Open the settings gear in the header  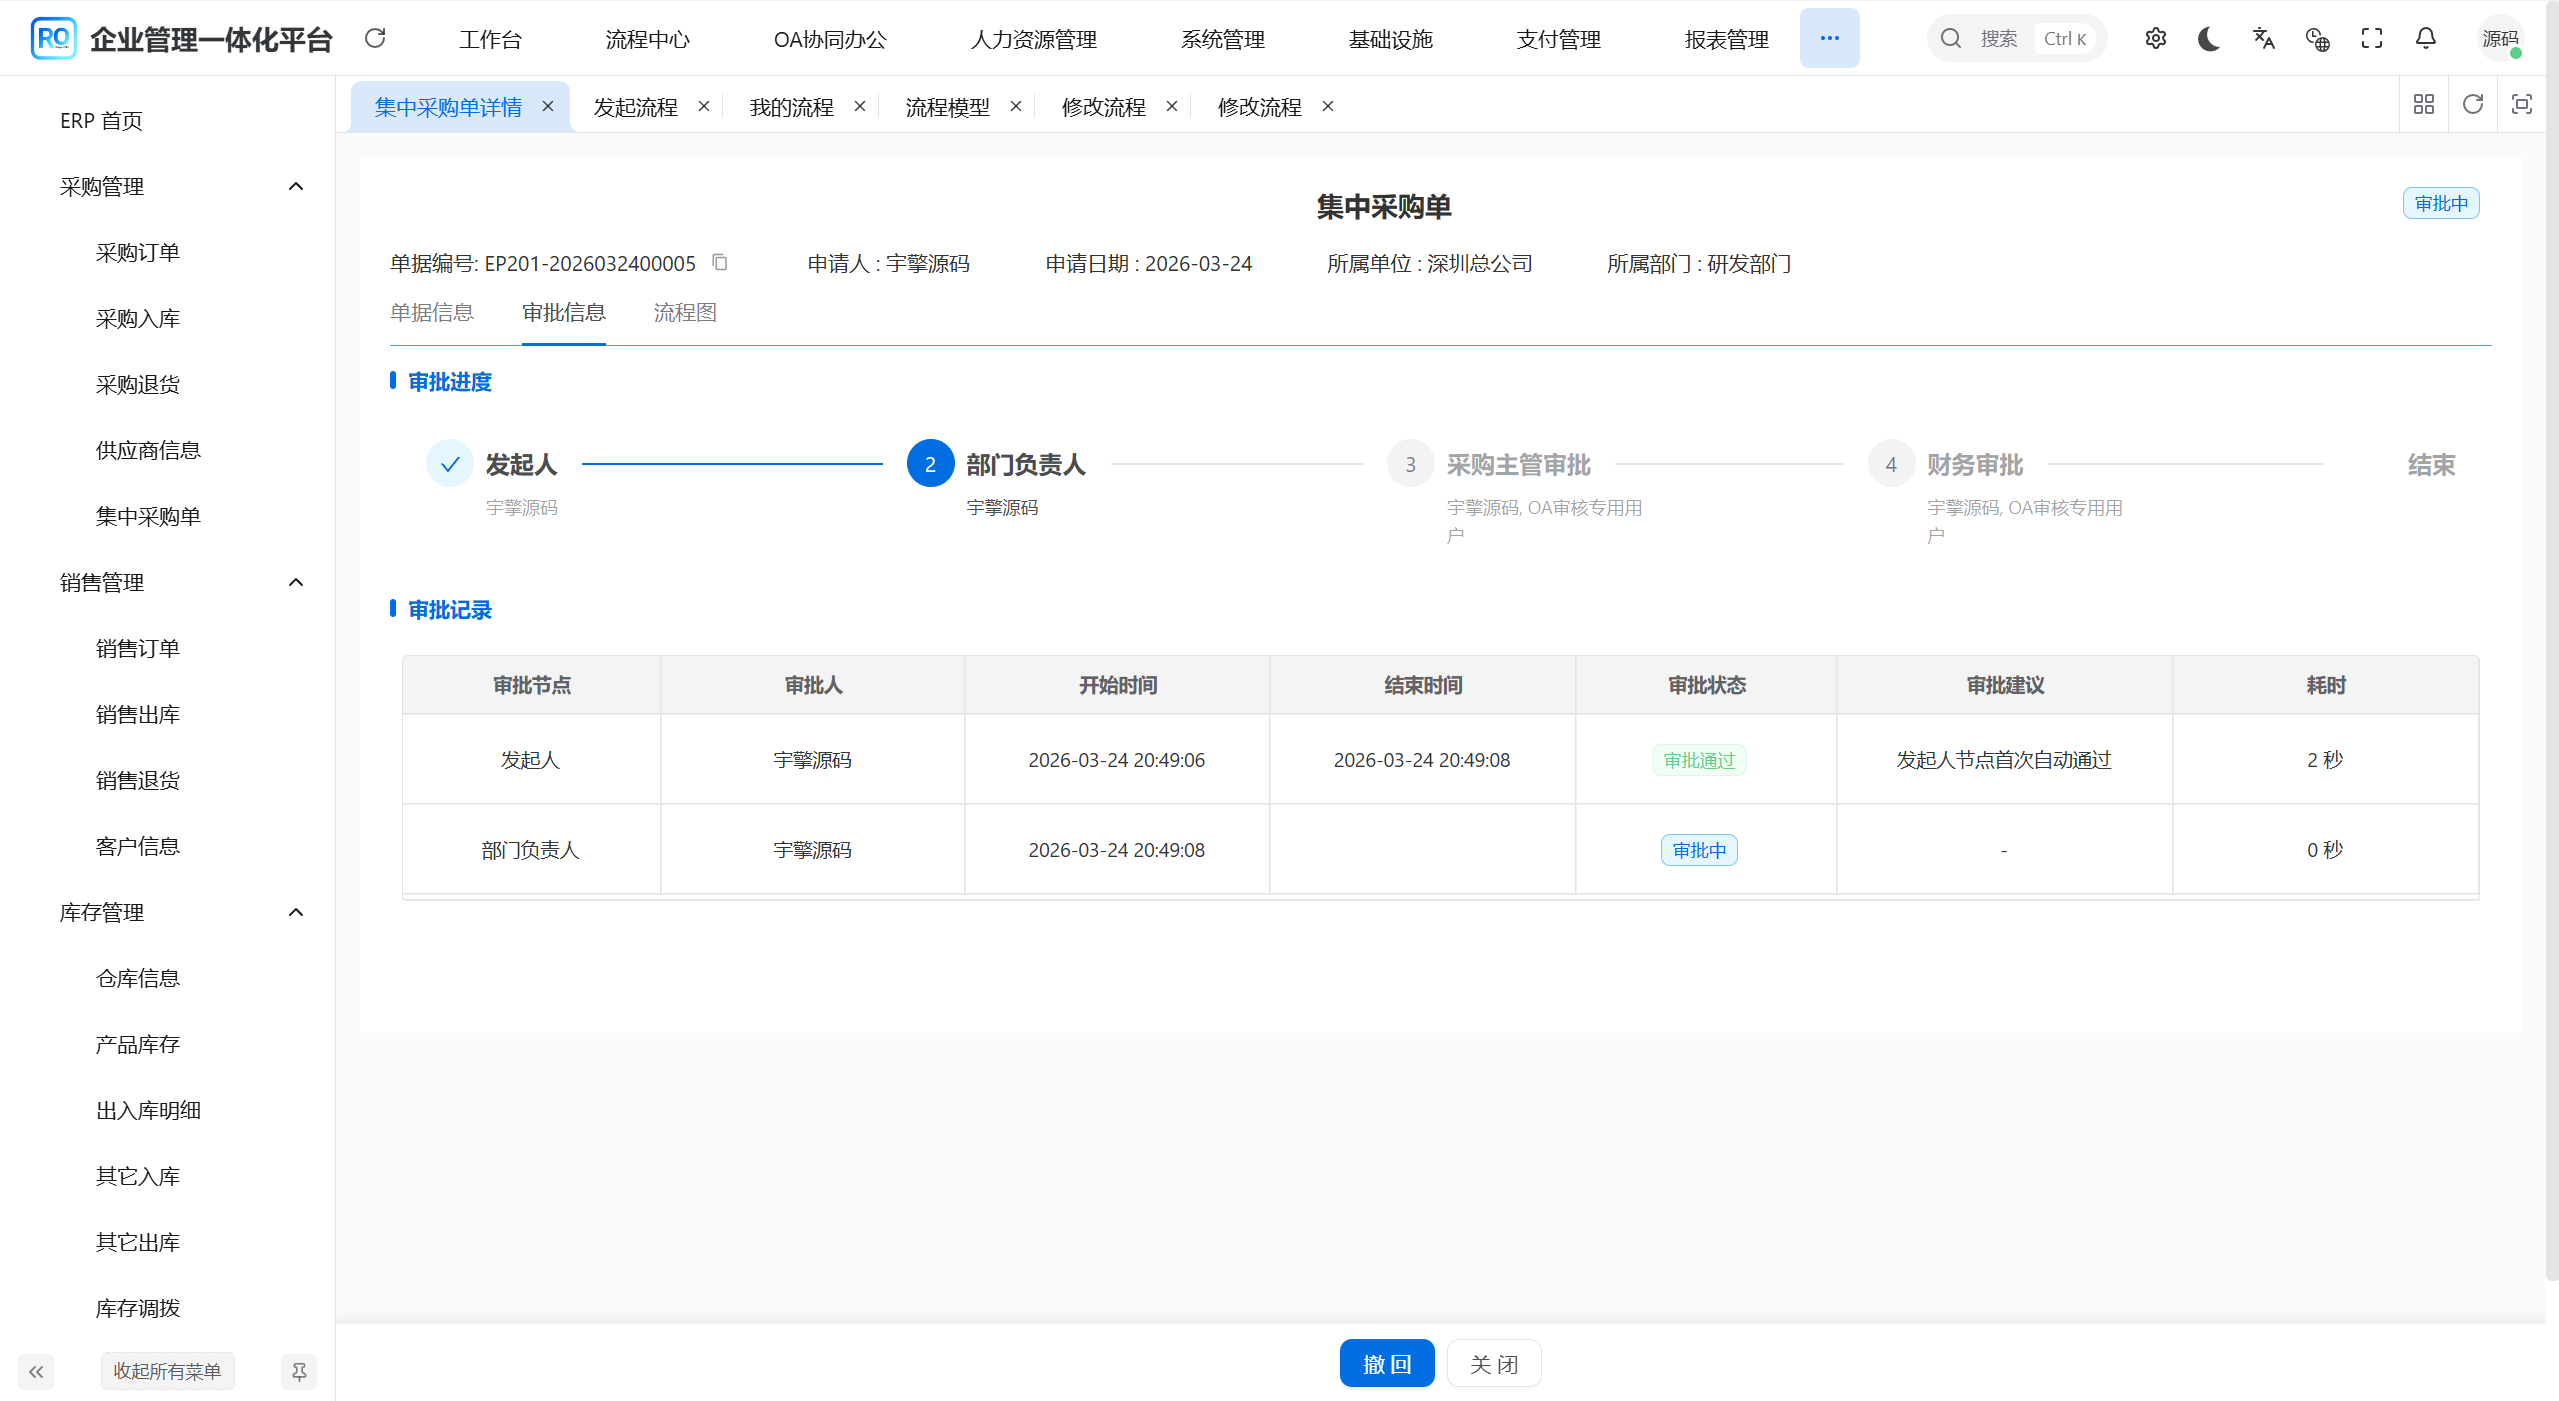pyautogui.click(x=2155, y=38)
